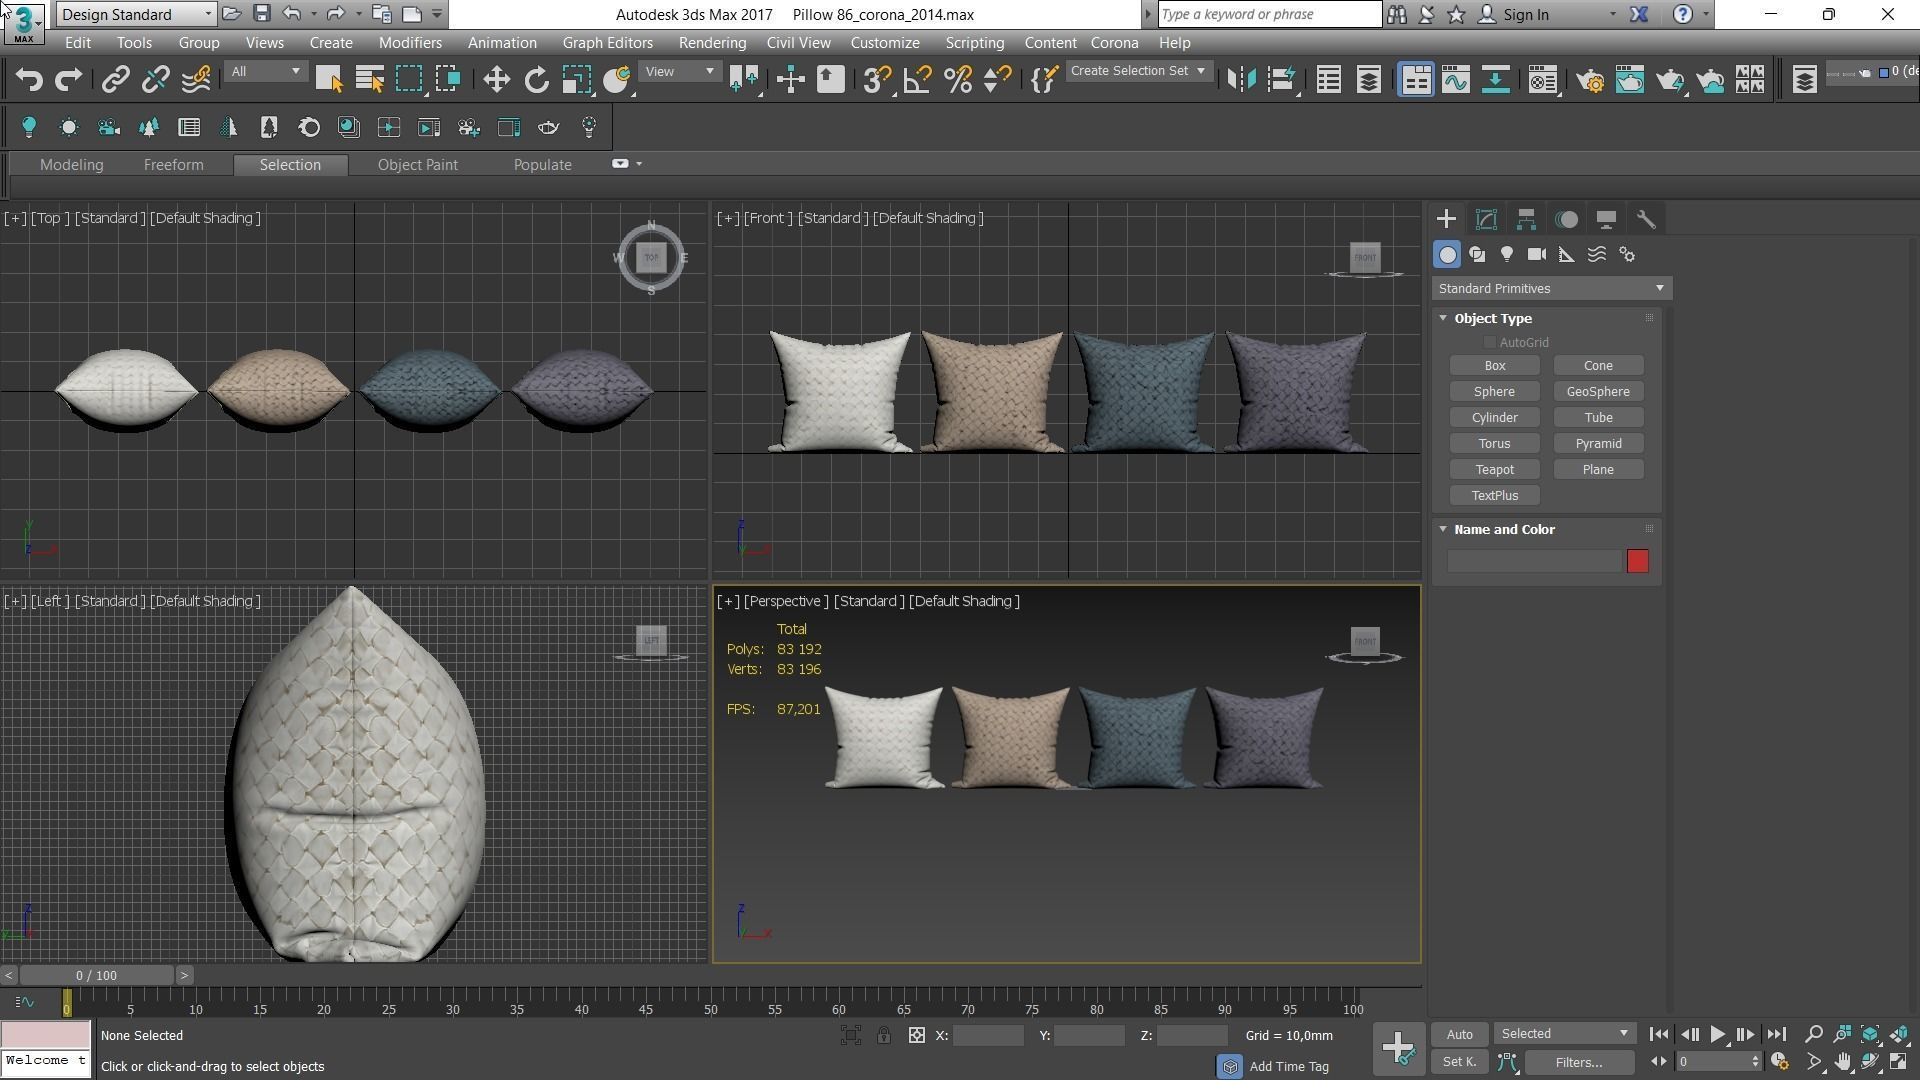Select the Shapes category icon
The height and width of the screenshot is (1080, 1920).
click(1477, 255)
